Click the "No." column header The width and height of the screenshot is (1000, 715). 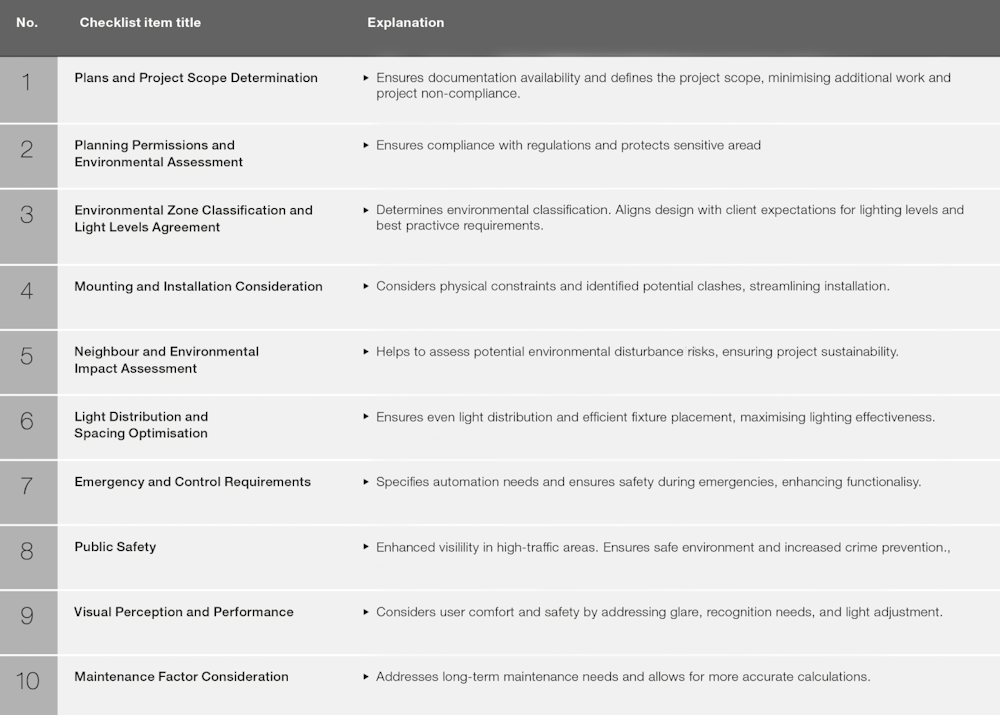[27, 23]
